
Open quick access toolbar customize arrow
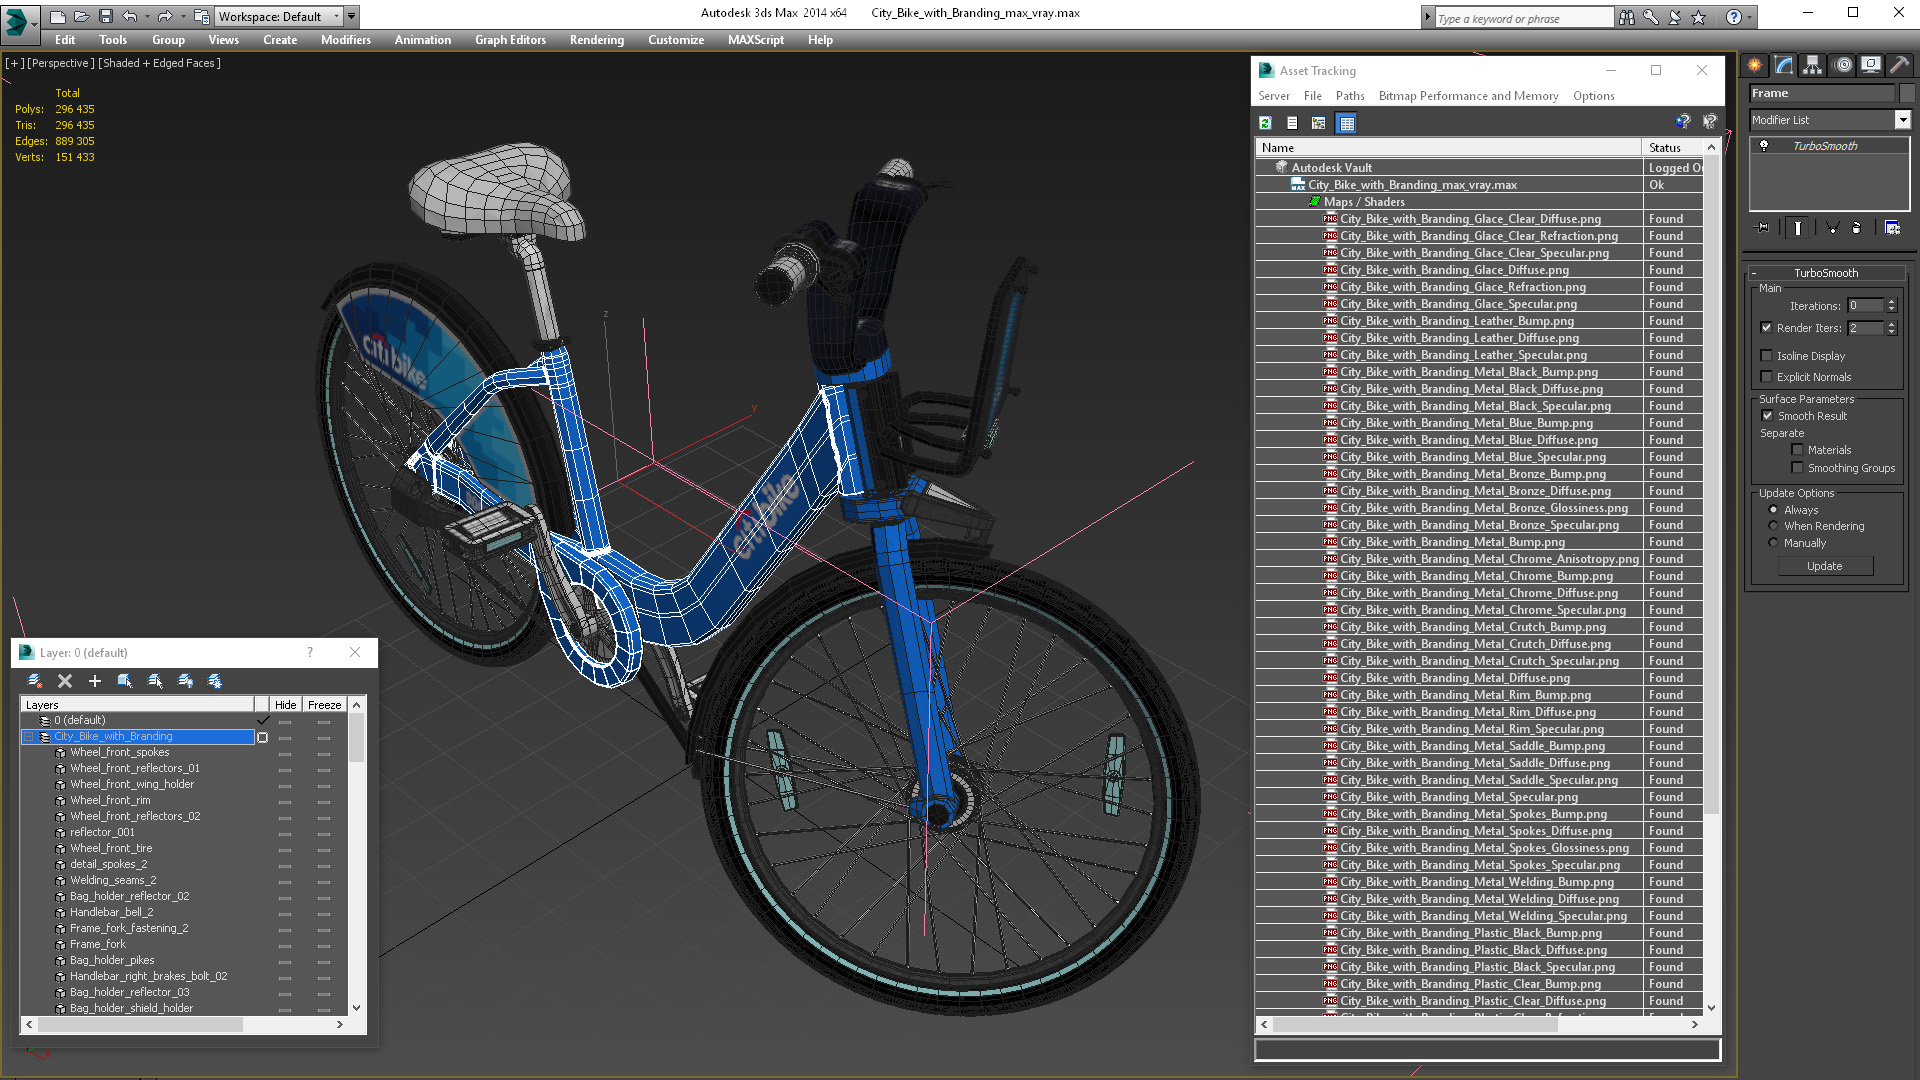pyautogui.click(x=352, y=17)
